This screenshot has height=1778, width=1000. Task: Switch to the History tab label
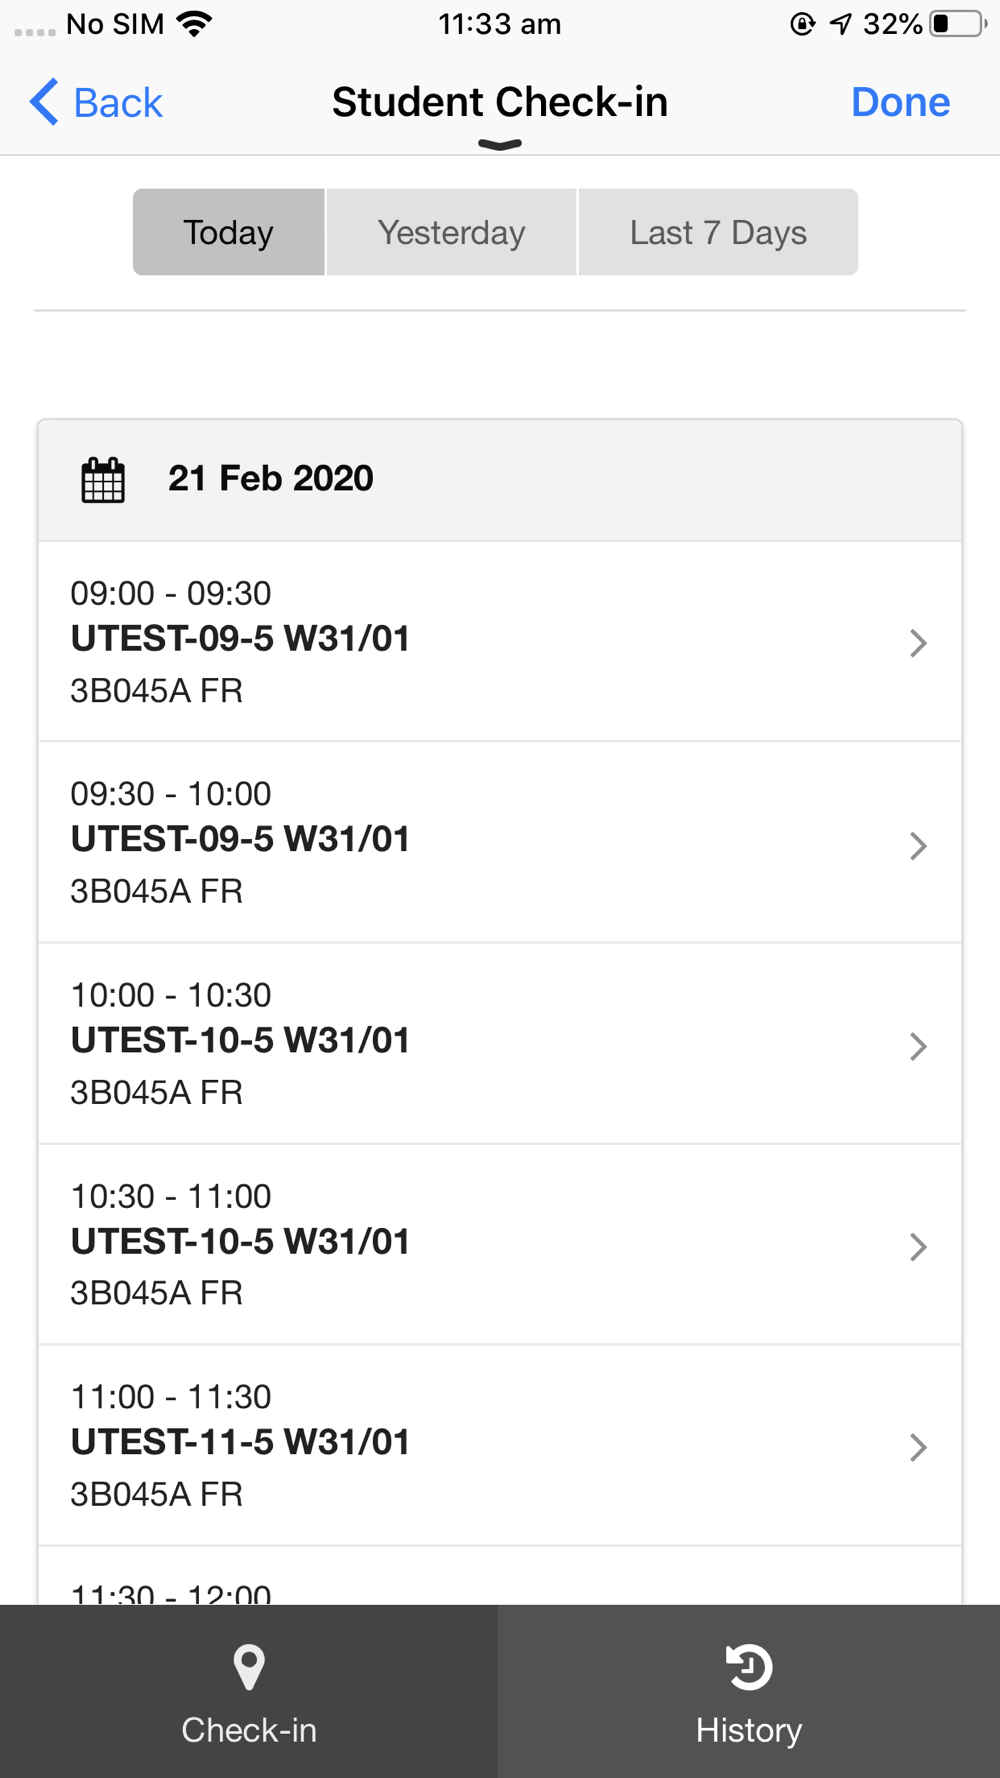tap(749, 1730)
